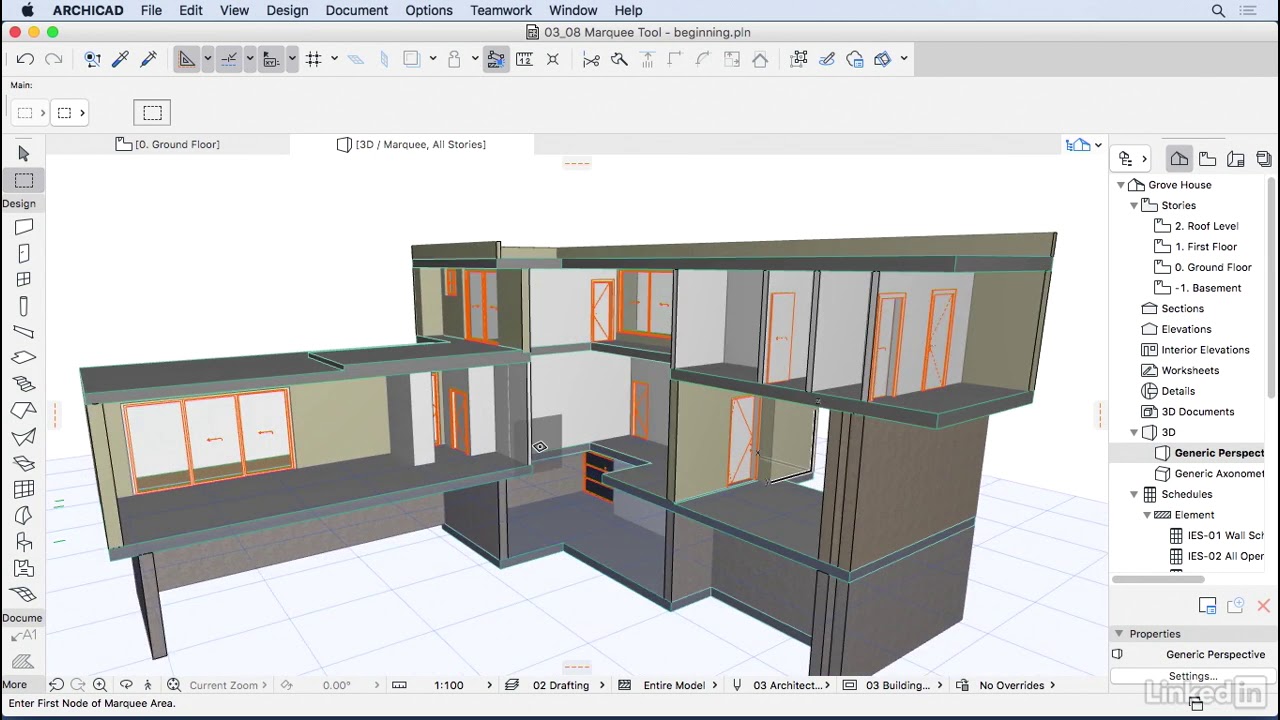Inject parameters with the syringe icon
The width and height of the screenshot is (1280, 720).
(x=149, y=59)
